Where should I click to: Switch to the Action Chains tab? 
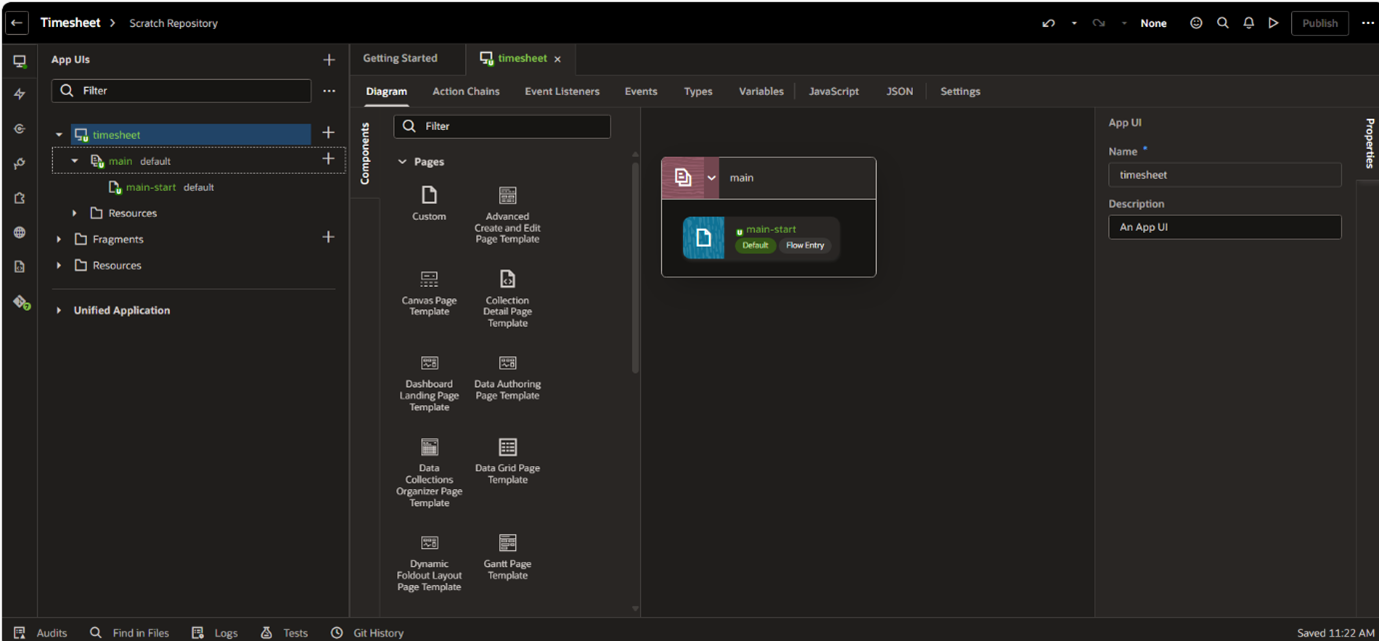coord(465,91)
